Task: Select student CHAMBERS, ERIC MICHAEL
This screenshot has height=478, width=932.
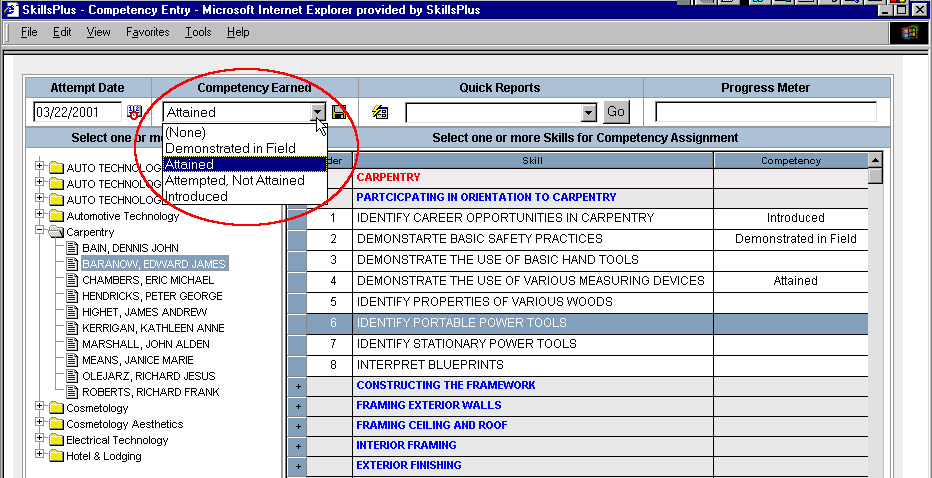Action: 148,280
